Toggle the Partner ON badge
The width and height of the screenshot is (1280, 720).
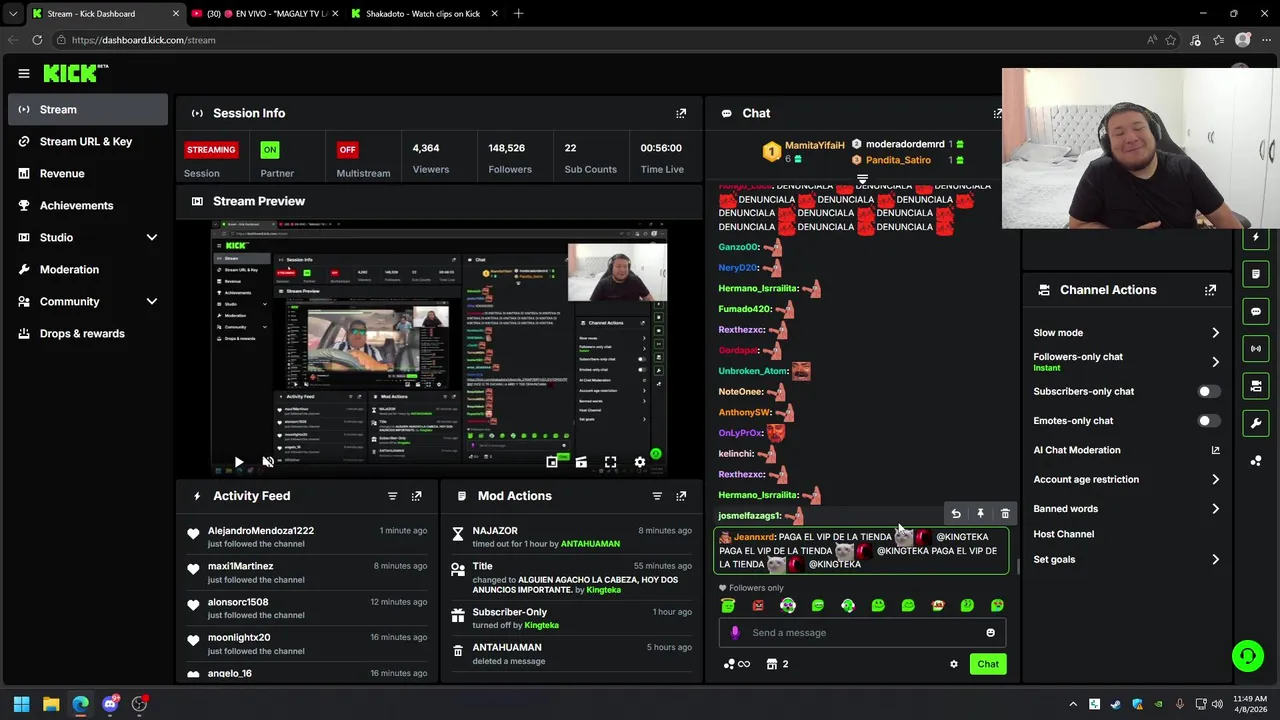point(269,150)
